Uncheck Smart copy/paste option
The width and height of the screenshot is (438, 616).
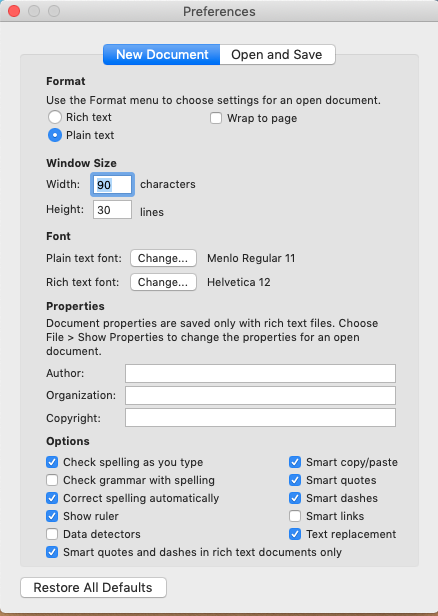coord(295,462)
